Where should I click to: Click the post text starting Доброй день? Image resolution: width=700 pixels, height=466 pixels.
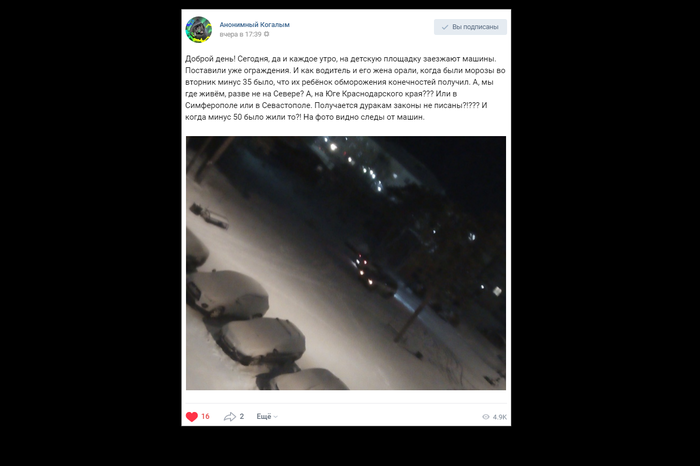point(345,88)
